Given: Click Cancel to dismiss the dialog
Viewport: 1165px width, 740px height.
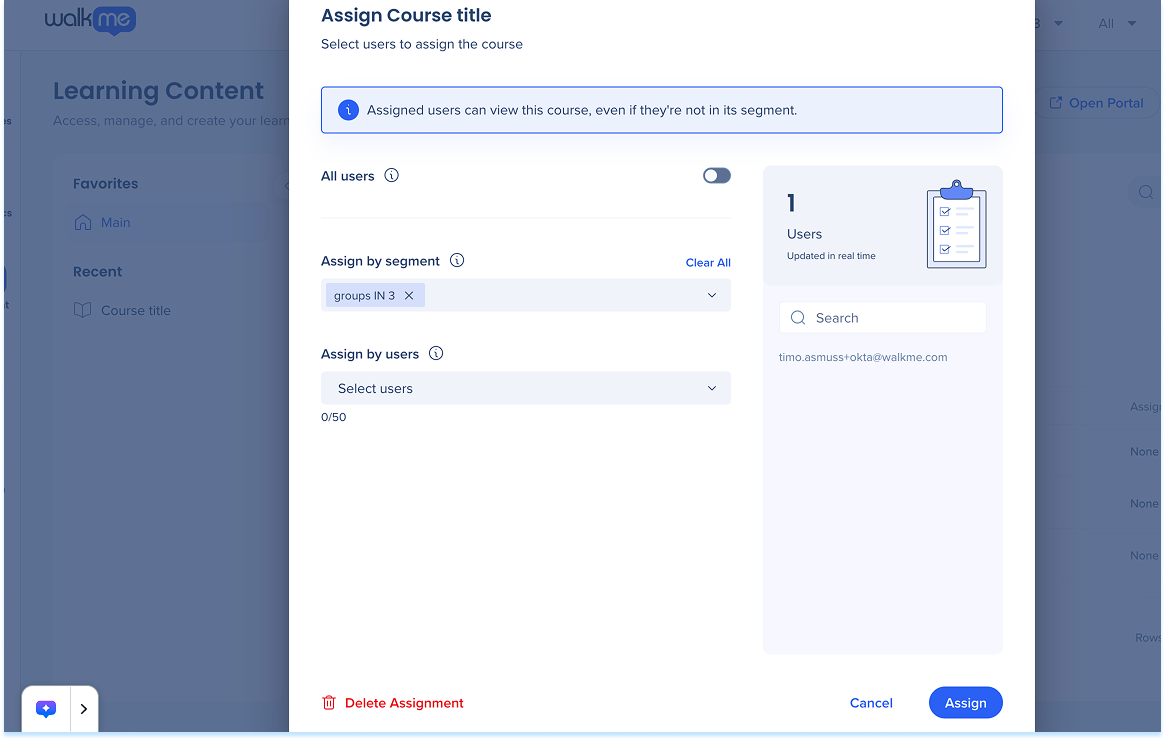Looking at the screenshot, I should click(871, 703).
